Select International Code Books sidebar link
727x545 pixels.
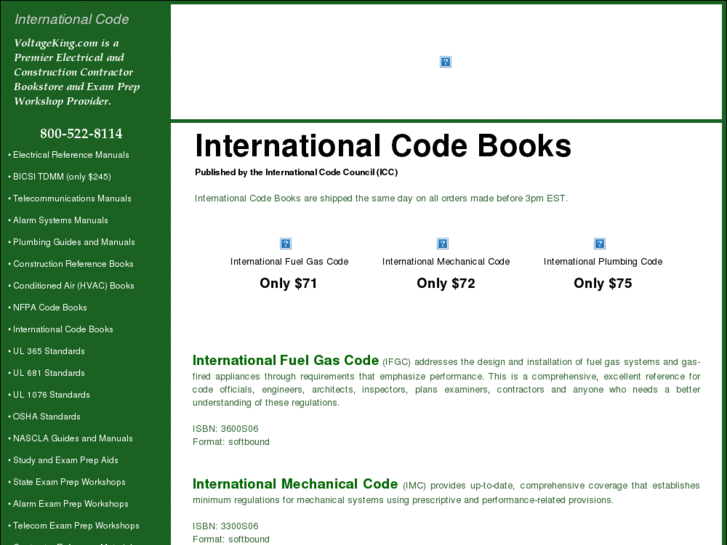pos(63,329)
